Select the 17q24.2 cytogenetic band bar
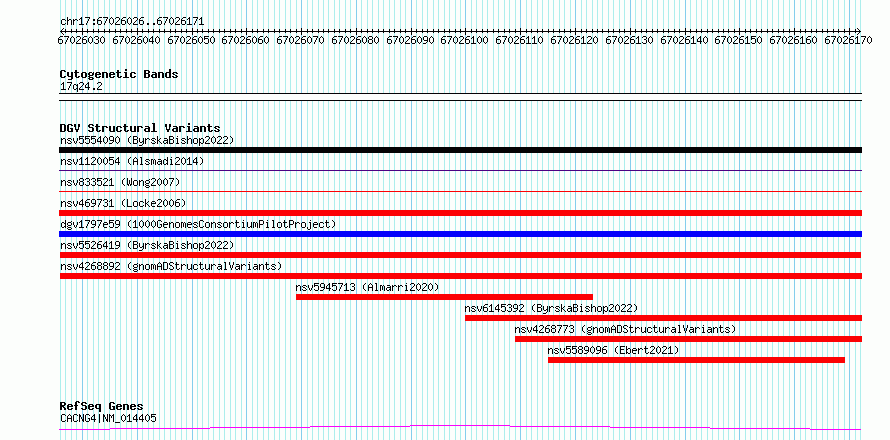The width and height of the screenshot is (890, 440). [x=460, y=97]
